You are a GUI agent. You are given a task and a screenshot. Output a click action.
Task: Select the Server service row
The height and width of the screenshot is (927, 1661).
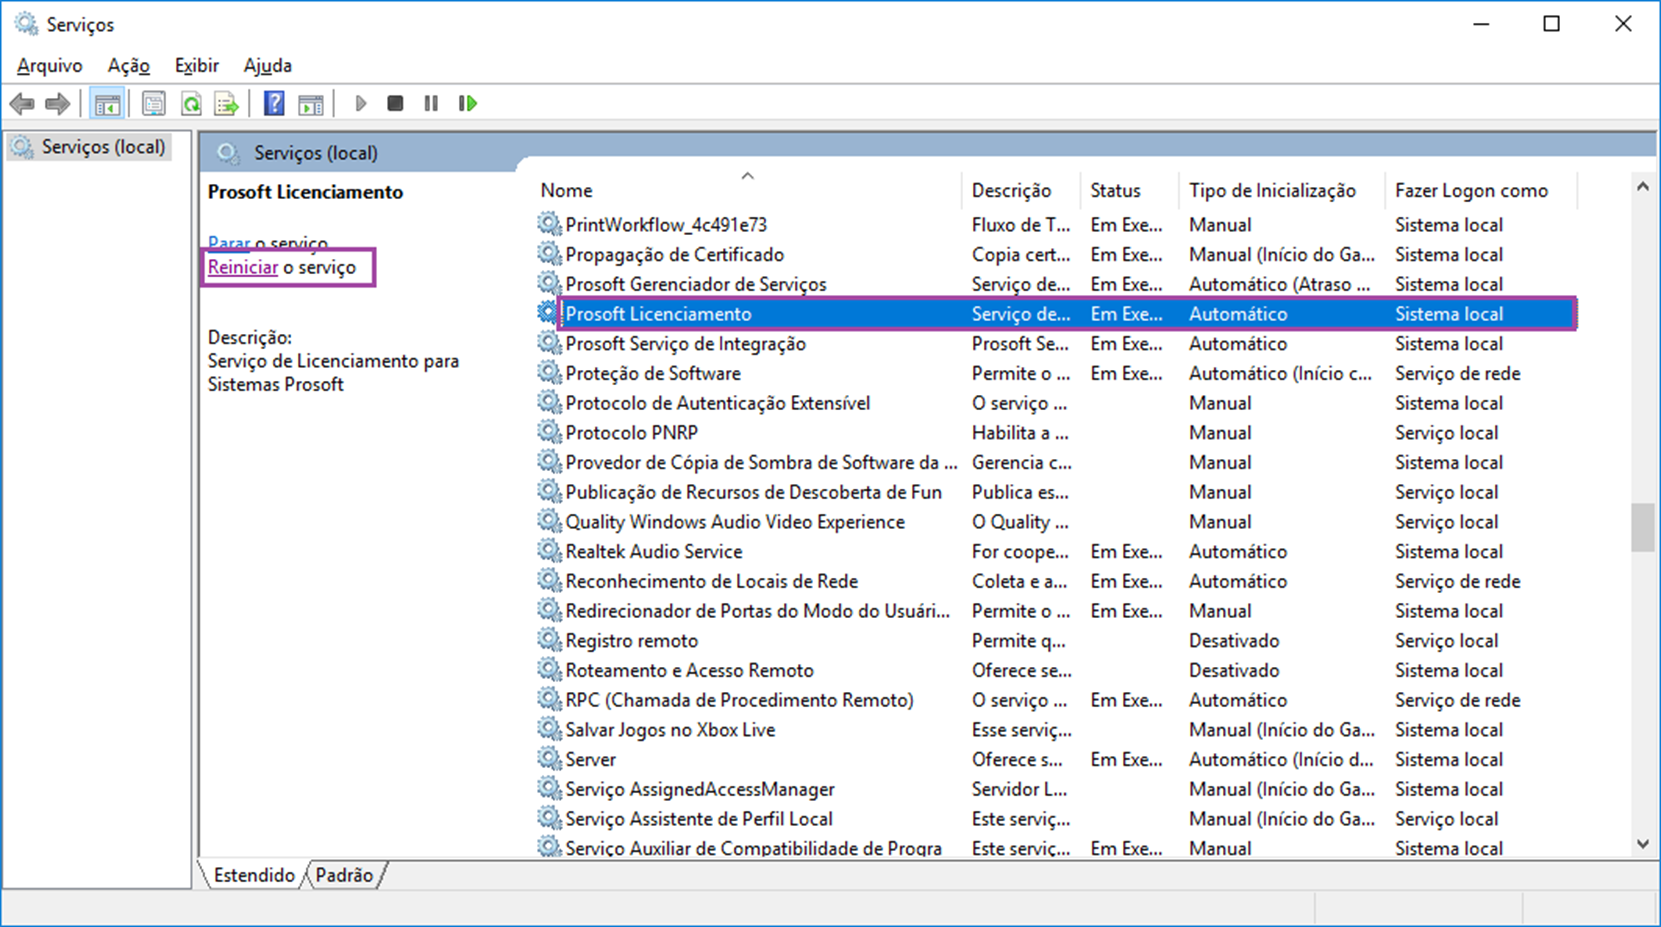(x=1056, y=760)
